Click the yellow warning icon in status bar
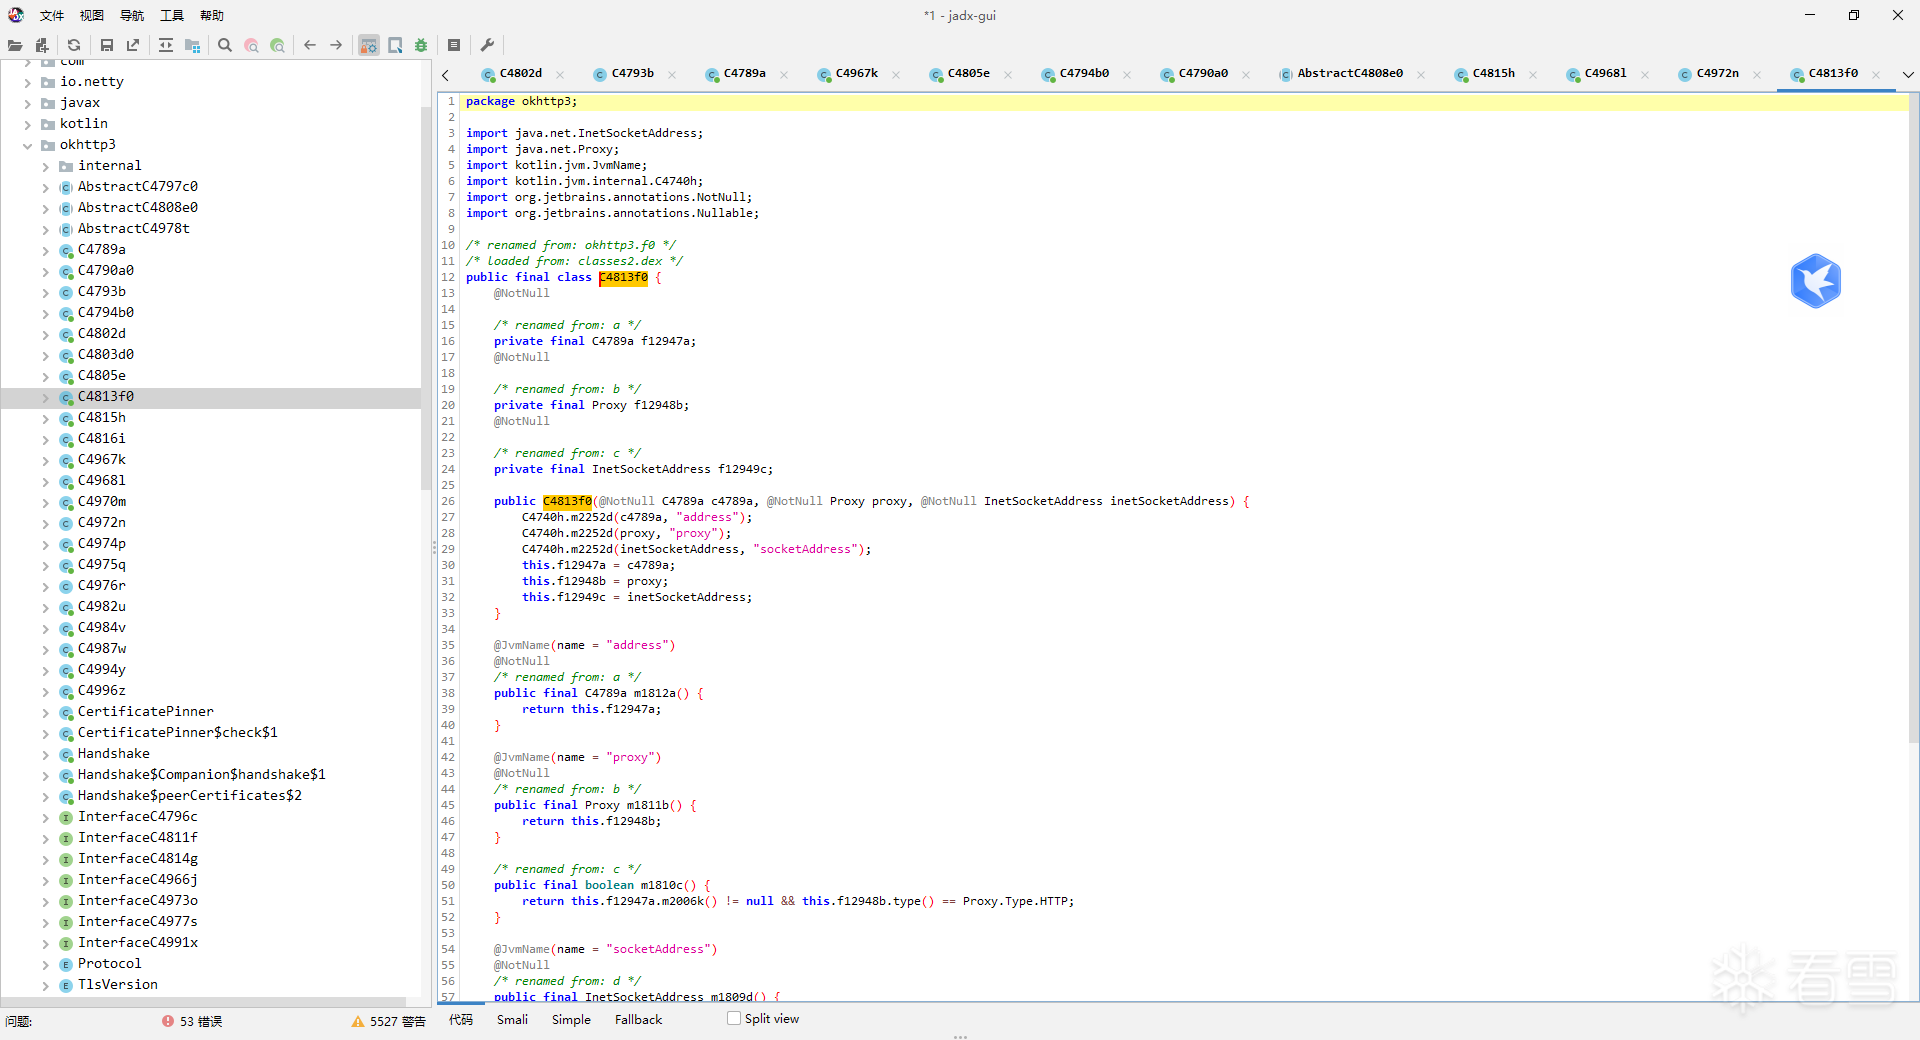The image size is (1920, 1040). pyautogui.click(x=357, y=1021)
